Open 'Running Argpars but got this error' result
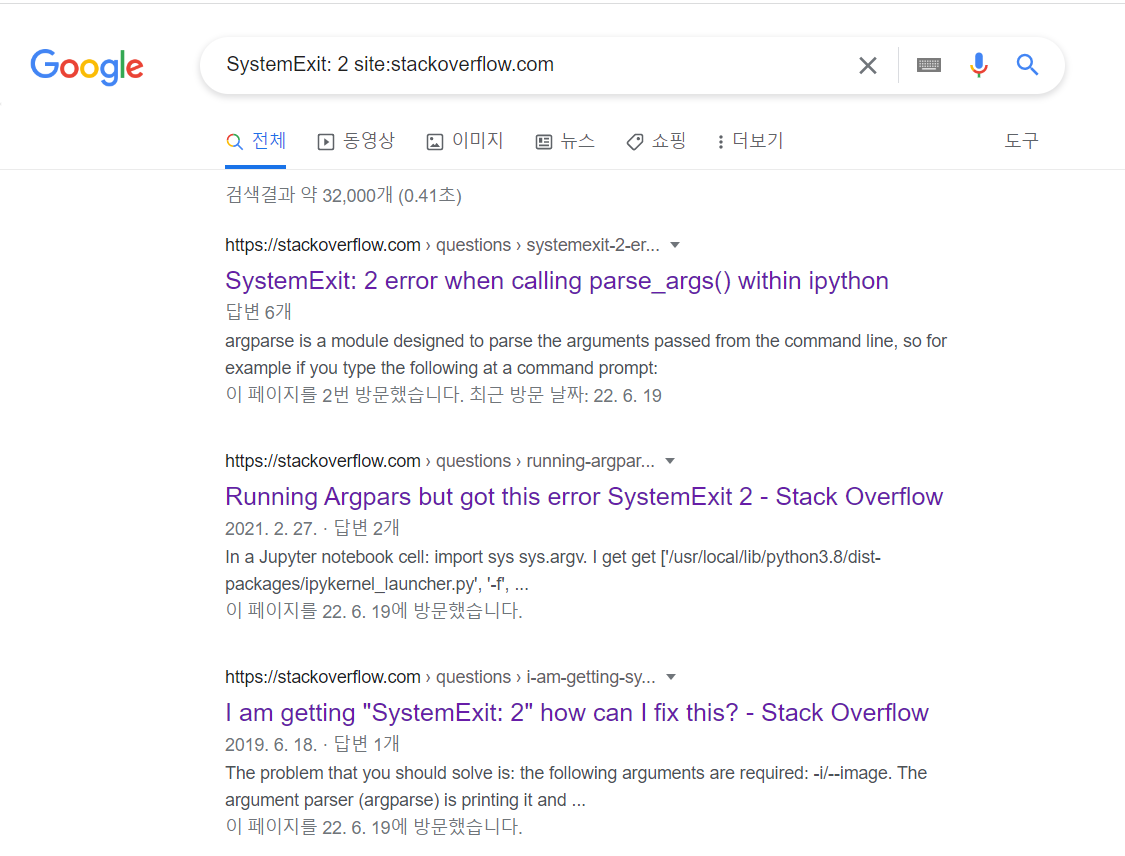Image resolution: width=1125 pixels, height=856 pixels. [584, 497]
